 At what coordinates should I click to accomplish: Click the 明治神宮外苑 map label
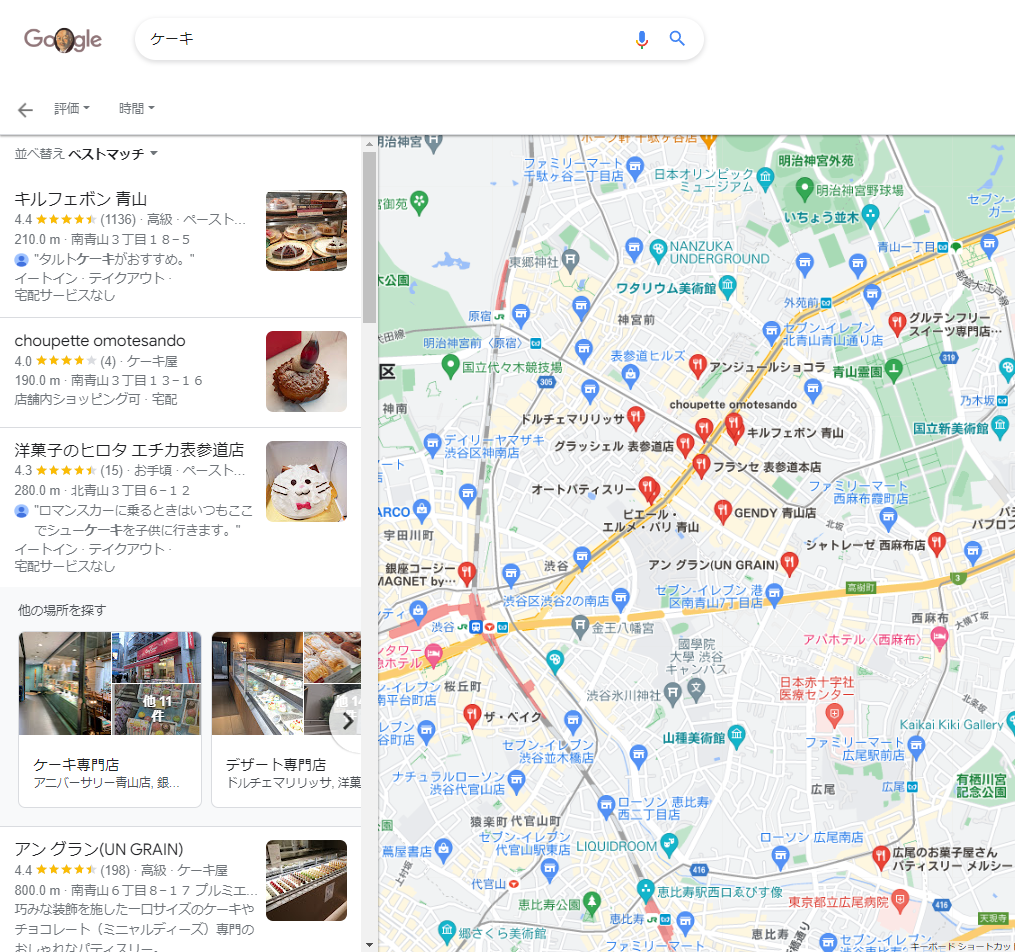coord(816,161)
